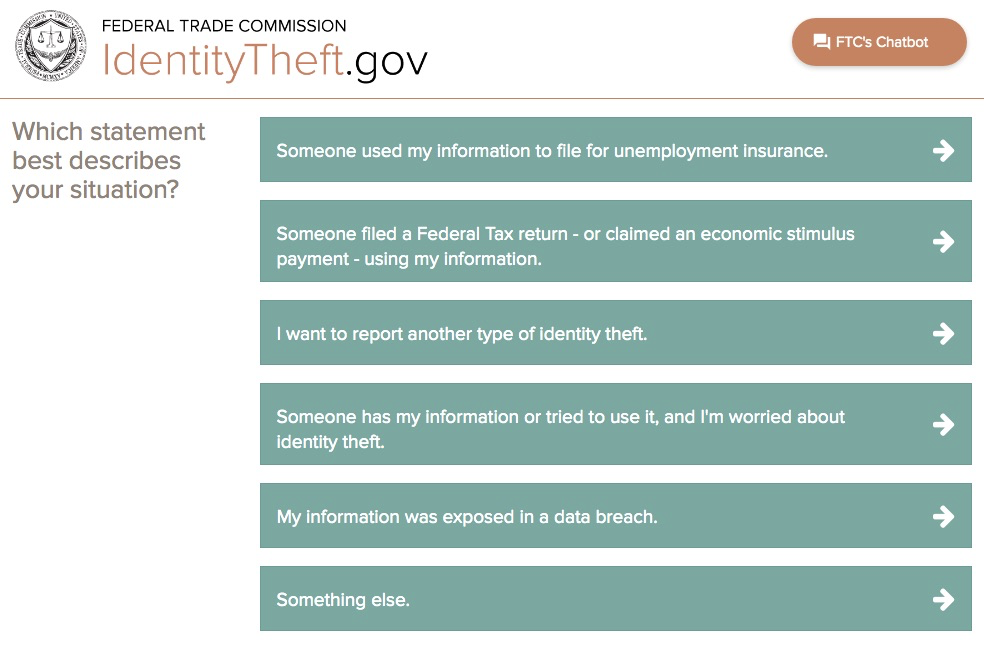Click the arrow on worried about identity theft option
This screenshot has height=647, width=984.
943,424
